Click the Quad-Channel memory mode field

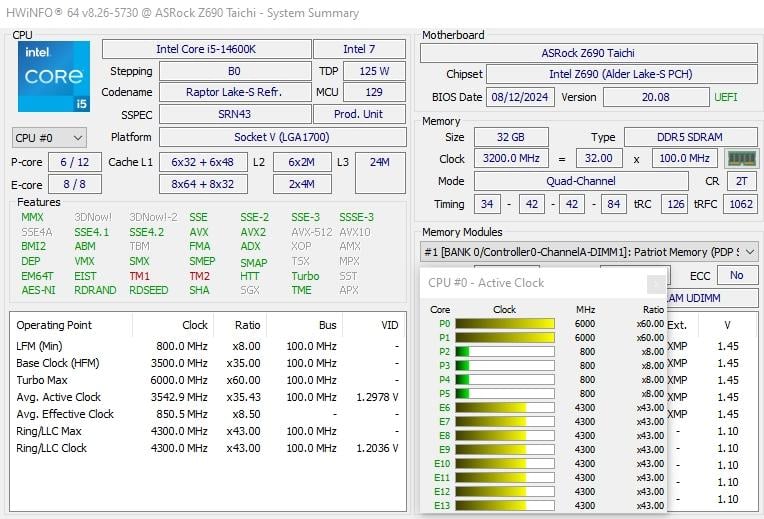coord(580,181)
